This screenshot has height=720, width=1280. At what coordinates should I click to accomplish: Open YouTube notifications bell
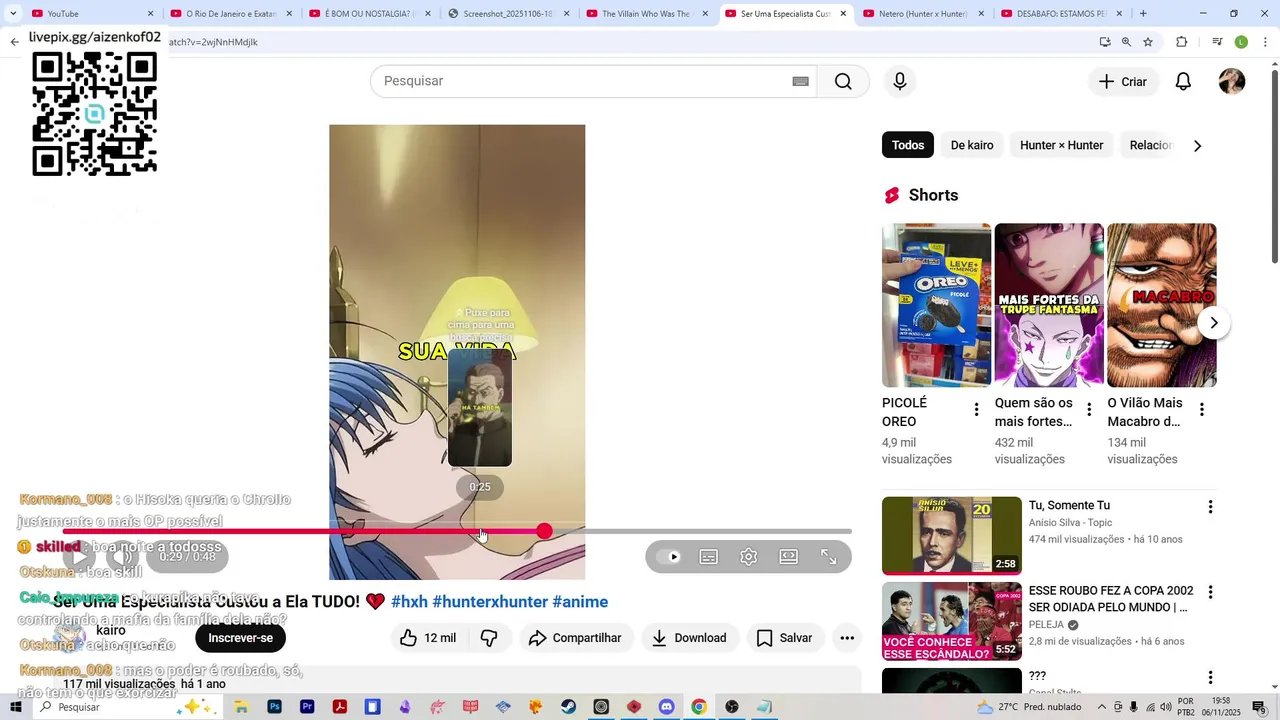click(1183, 82)
